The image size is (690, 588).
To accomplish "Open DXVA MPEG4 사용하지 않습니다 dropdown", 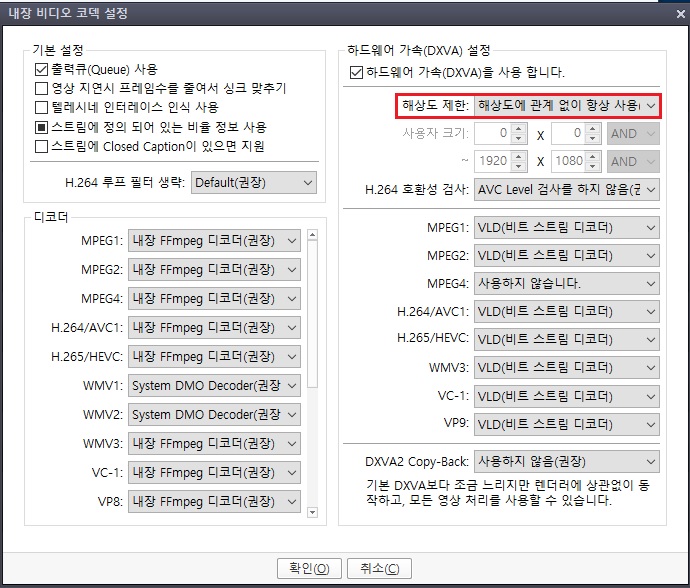I will pyautogui.click(x=567, y=283).
